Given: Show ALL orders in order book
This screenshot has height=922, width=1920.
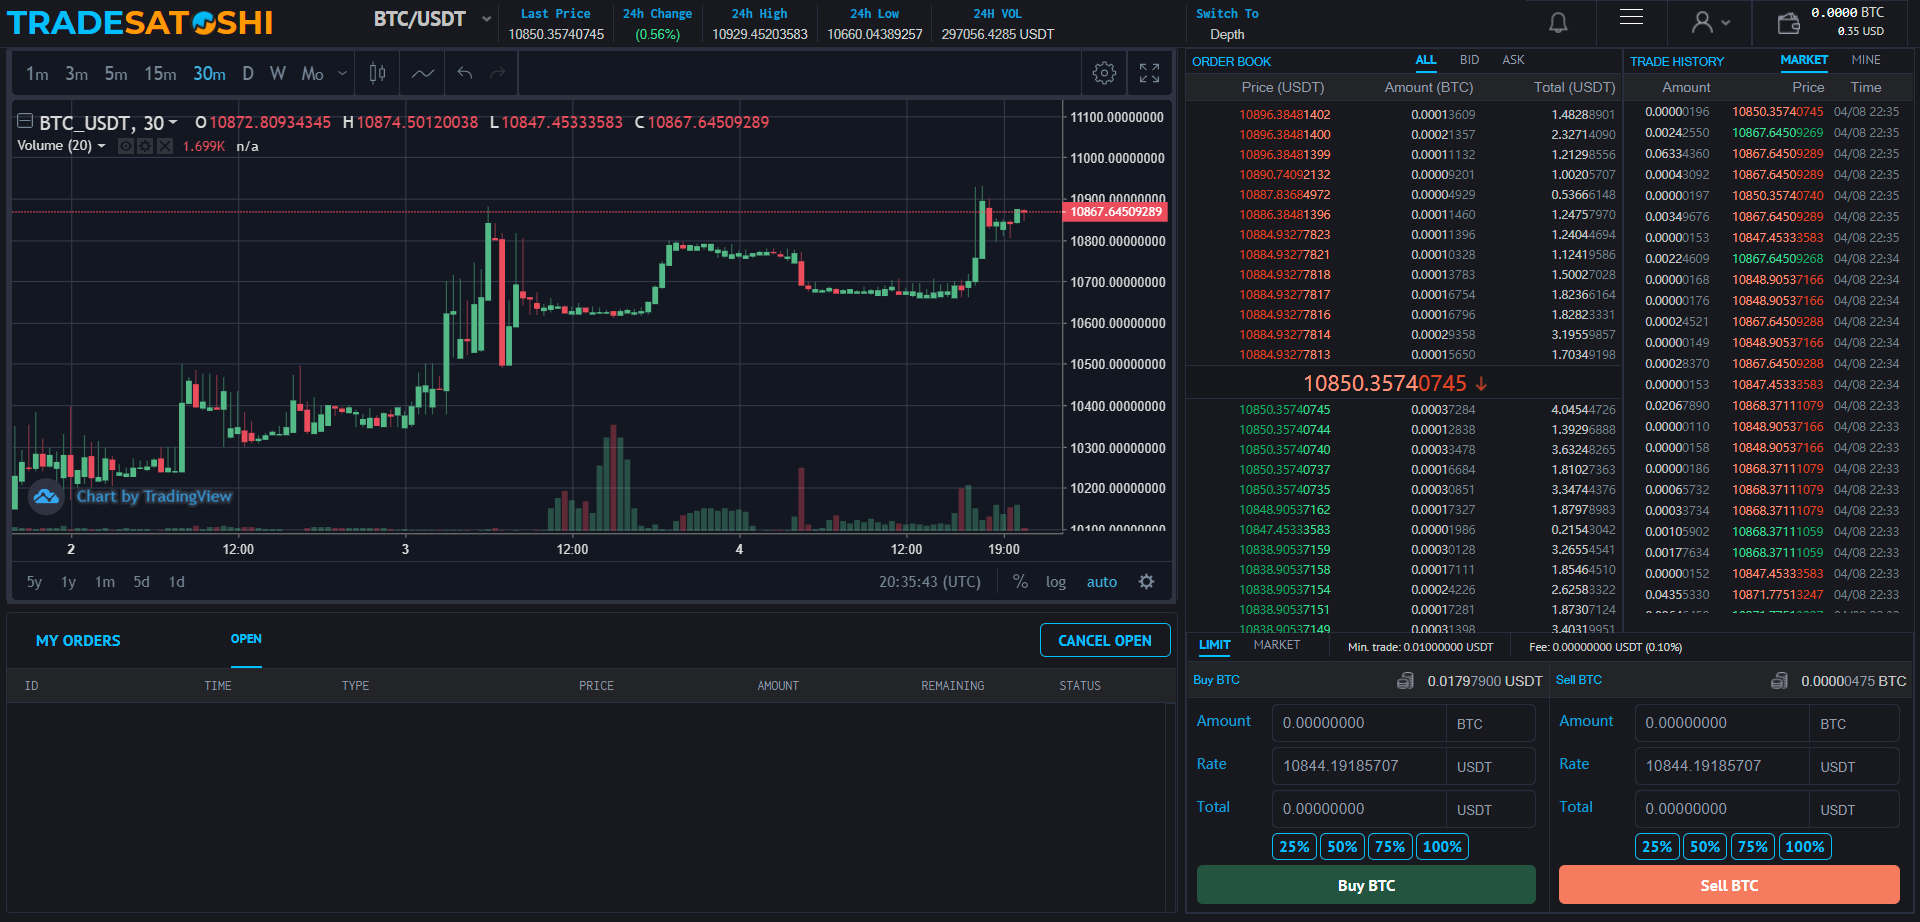Looking at the screenshot, I should 1426,60.
